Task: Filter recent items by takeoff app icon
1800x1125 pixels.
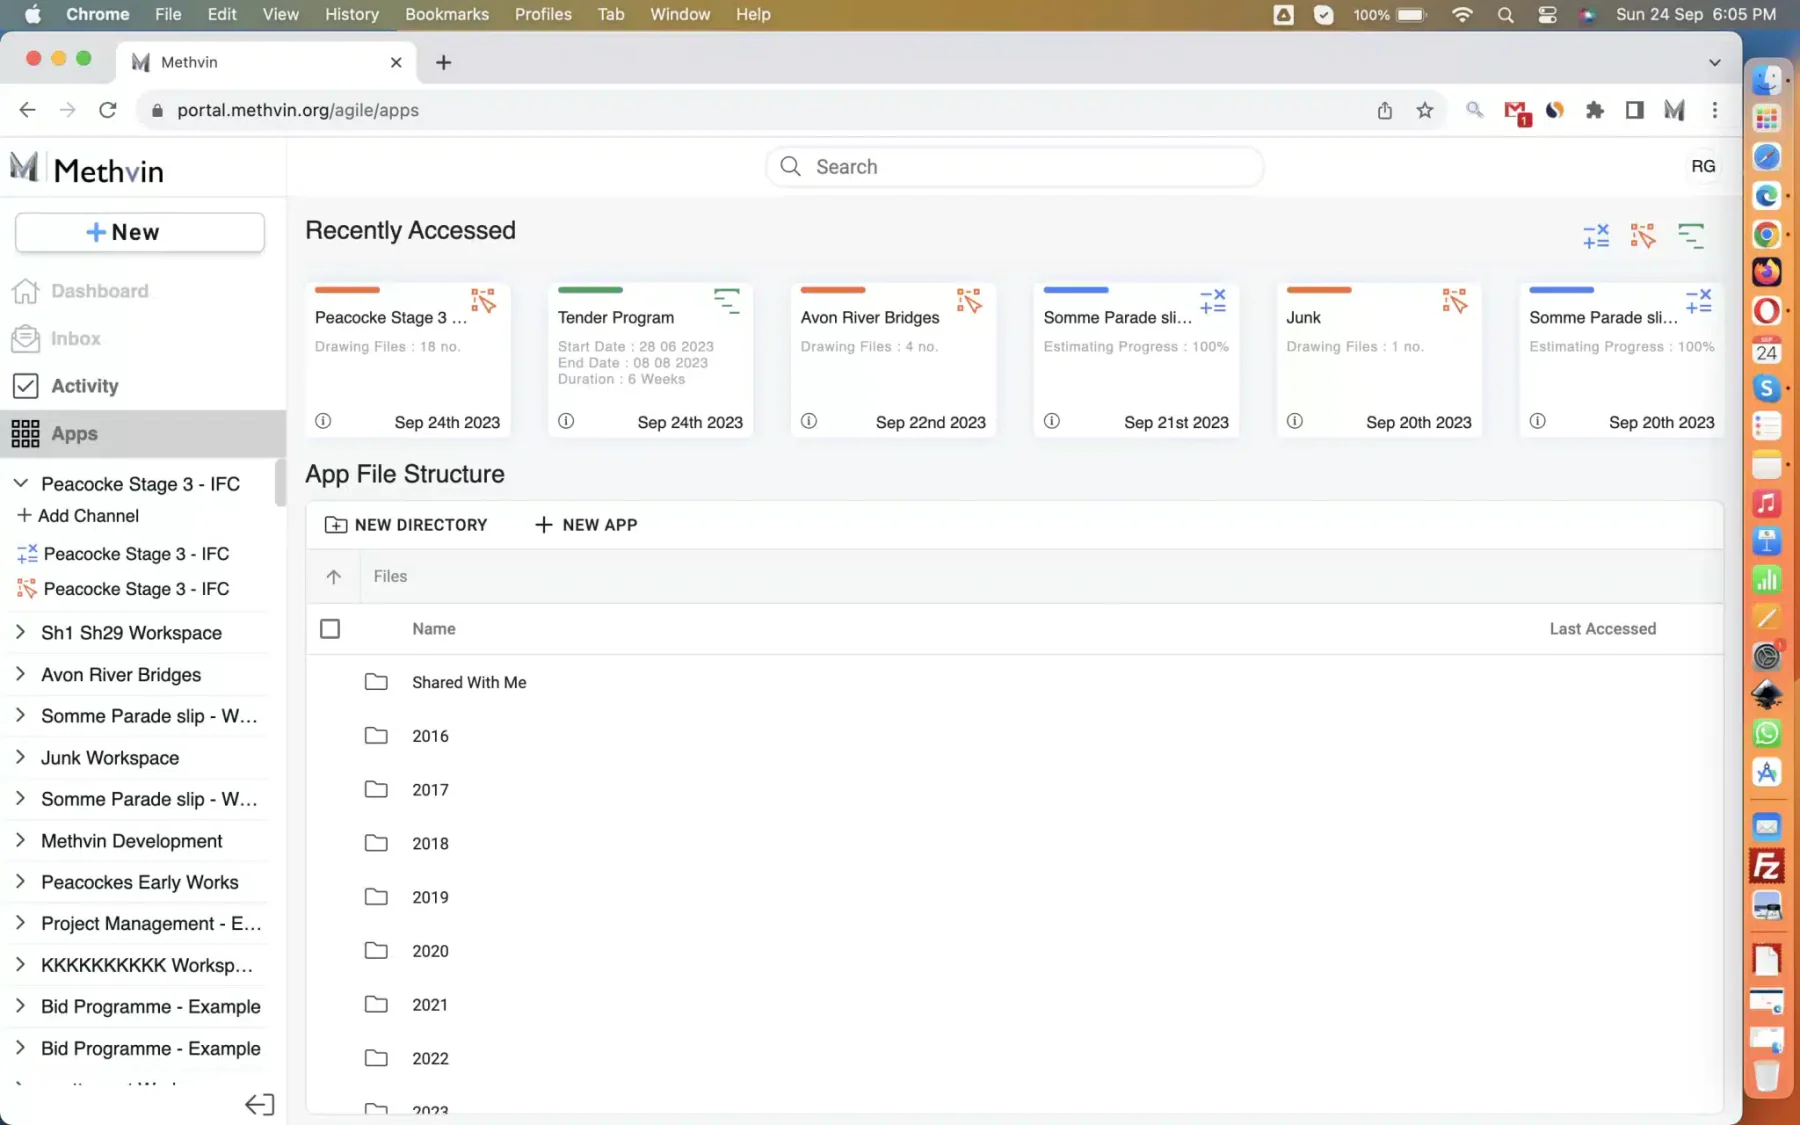Action: (1642, 235)
